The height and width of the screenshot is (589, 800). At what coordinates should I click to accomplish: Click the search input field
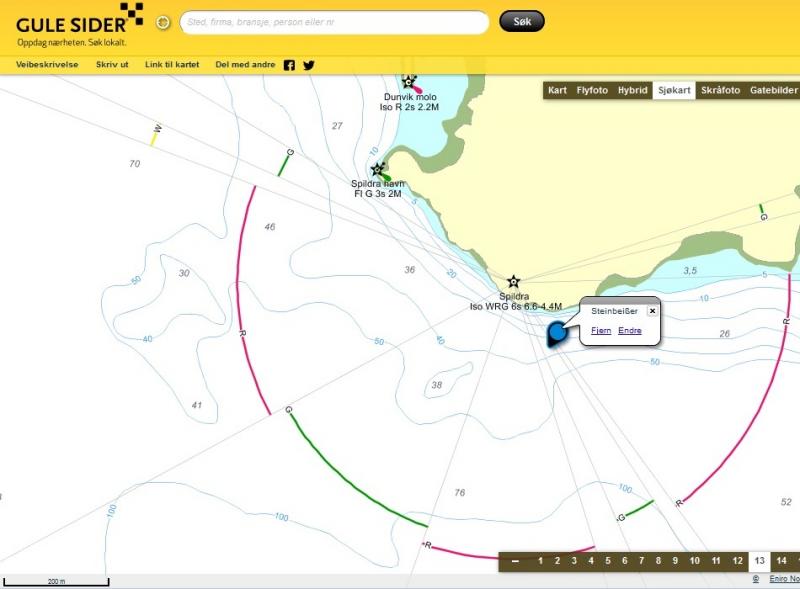pyautogui.click(x=334, y=22)
